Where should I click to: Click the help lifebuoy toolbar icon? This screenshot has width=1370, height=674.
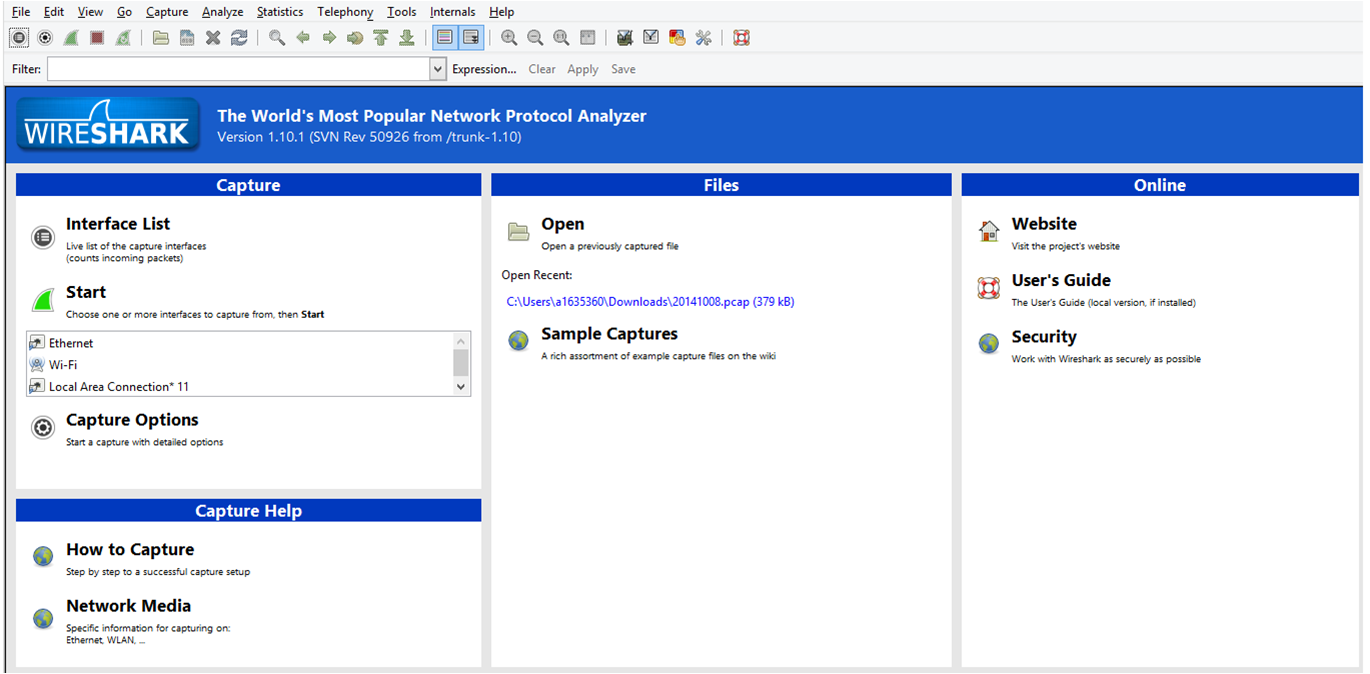coord(741,38)
